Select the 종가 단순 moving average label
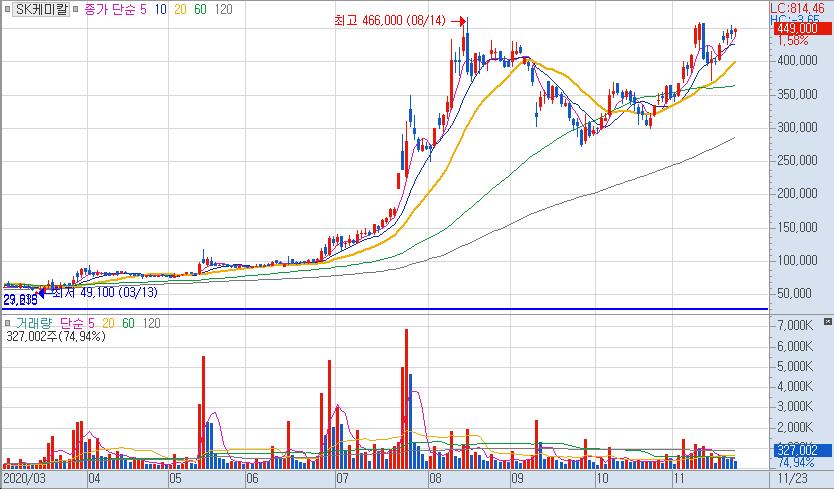 point(110,10)
